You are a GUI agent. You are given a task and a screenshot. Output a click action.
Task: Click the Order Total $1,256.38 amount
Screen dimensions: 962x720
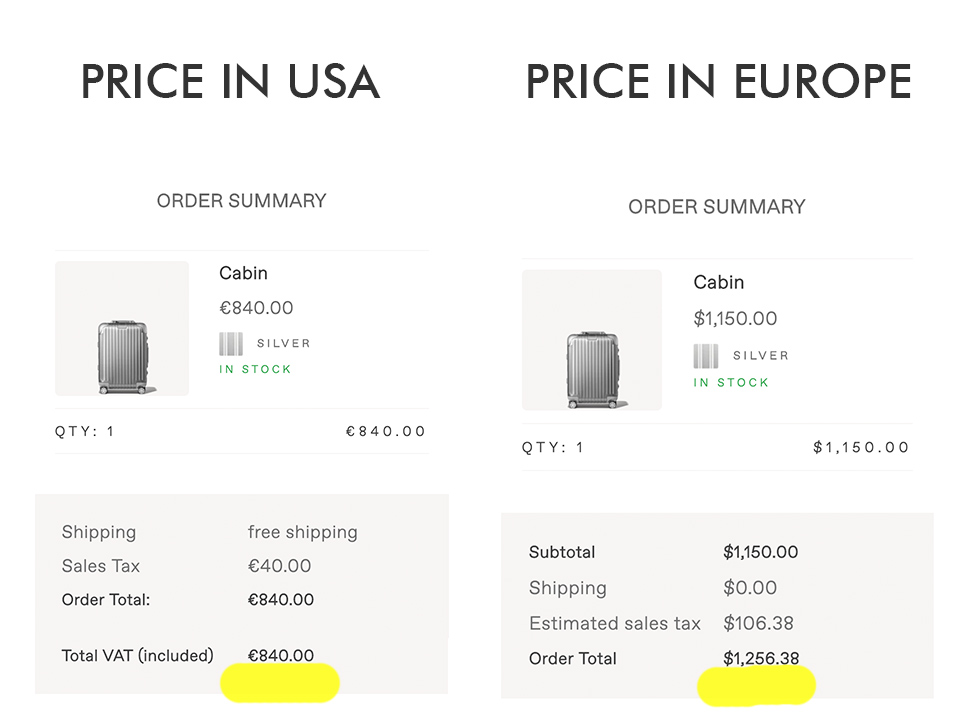pos(761,658)
